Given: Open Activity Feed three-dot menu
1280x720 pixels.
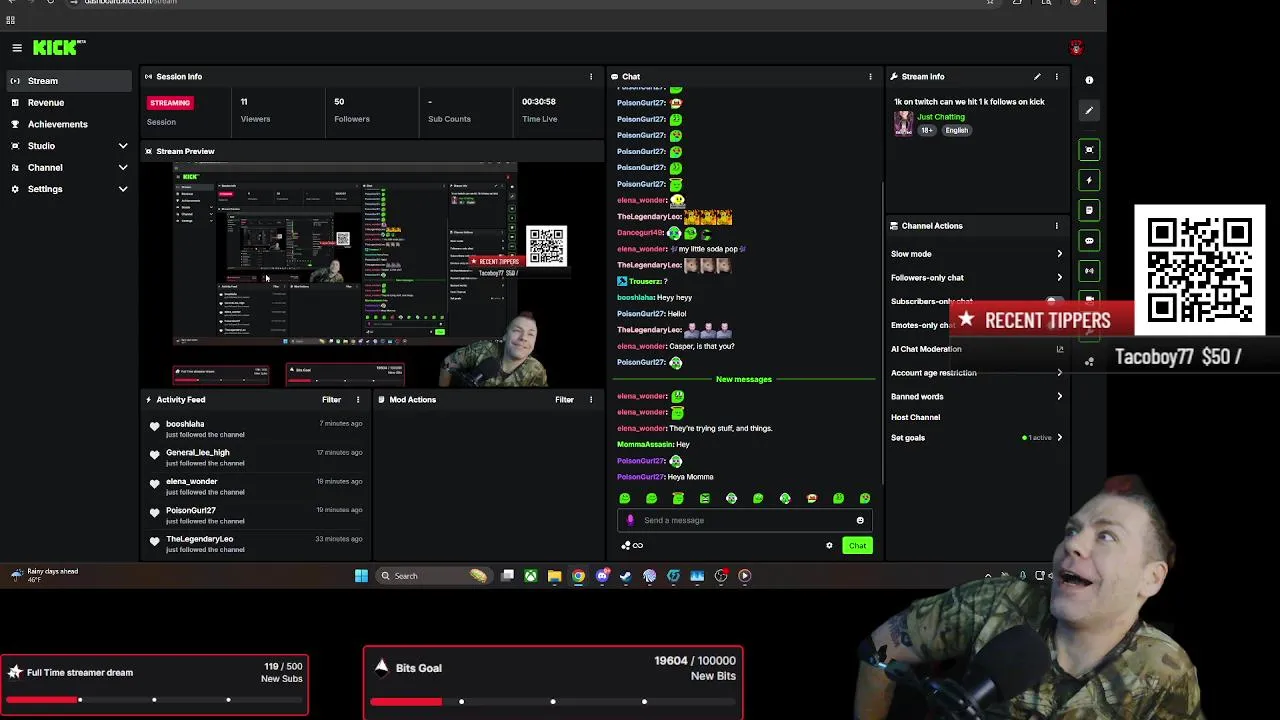Looking at the screenshot, I should click(357, 400).
